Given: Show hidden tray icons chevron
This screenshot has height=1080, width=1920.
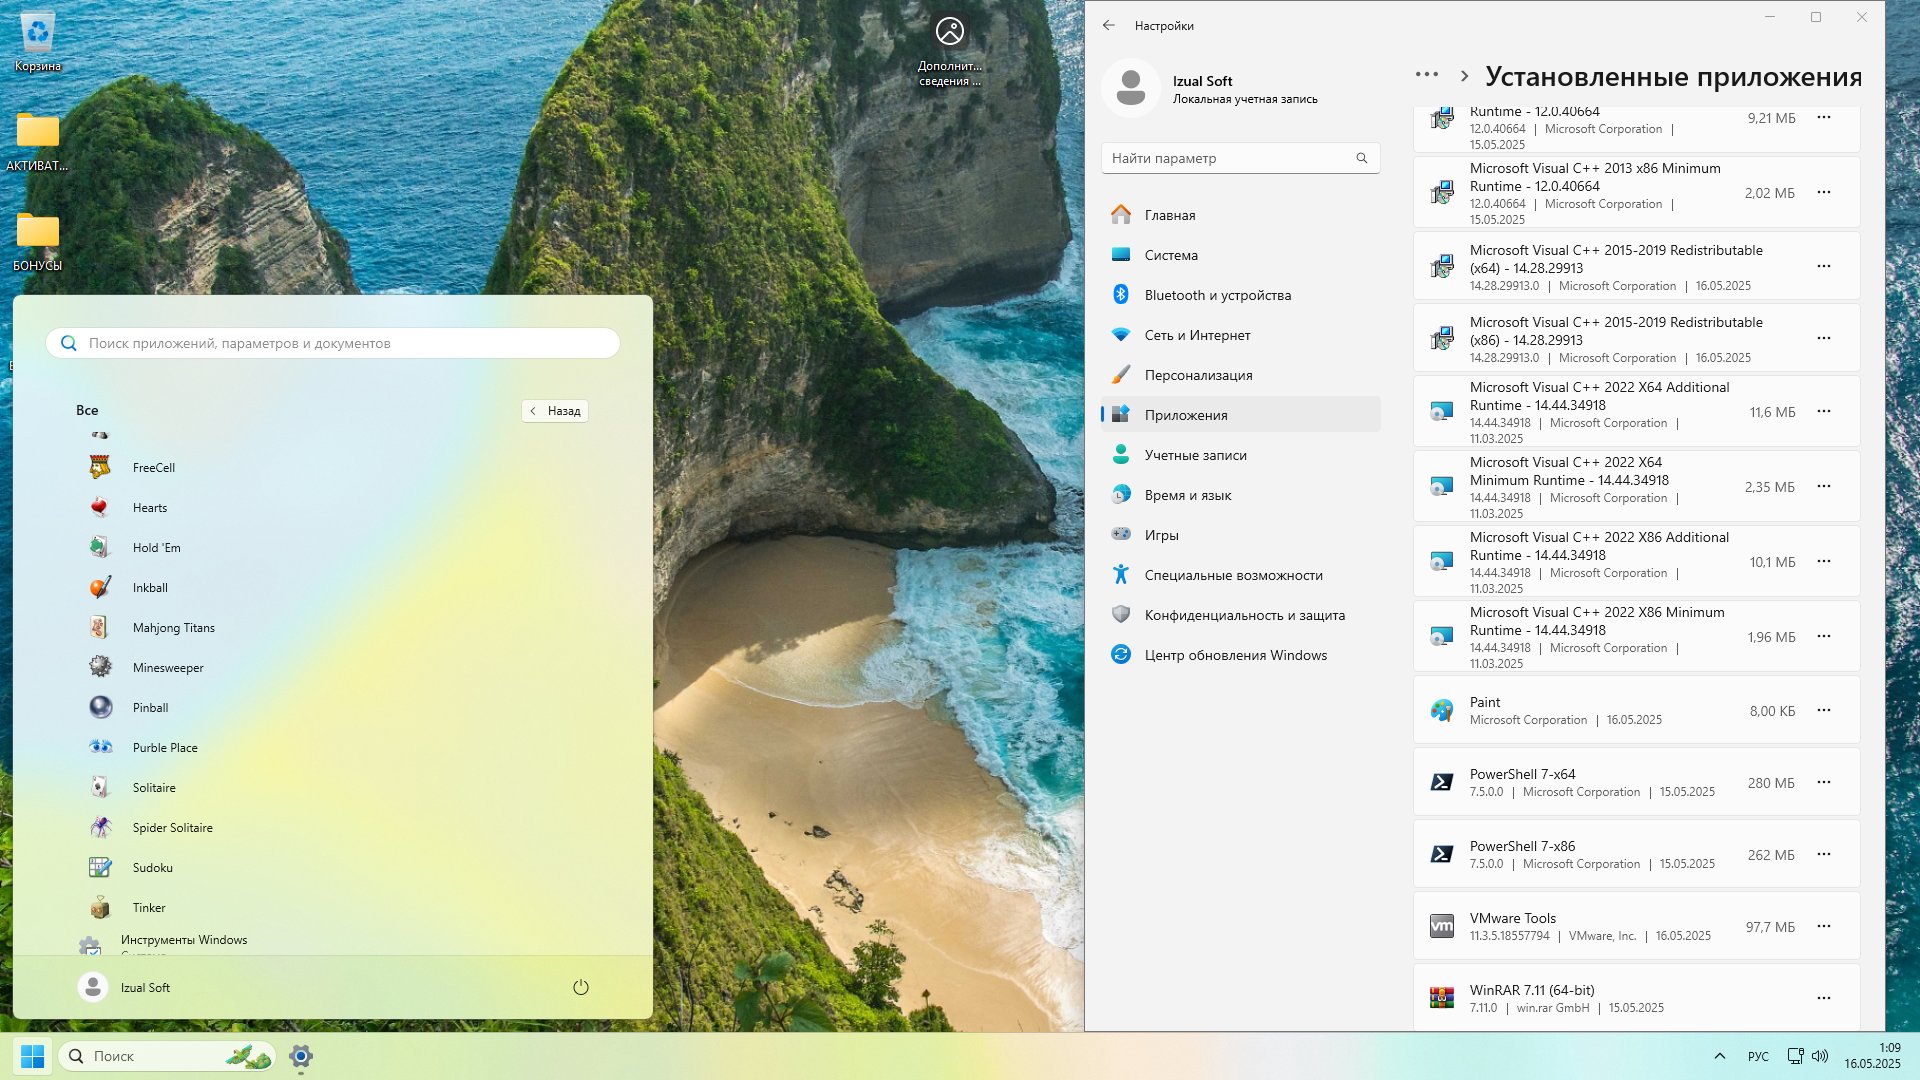Looking at the screenshot, I should click(x=1719, y=1056).
